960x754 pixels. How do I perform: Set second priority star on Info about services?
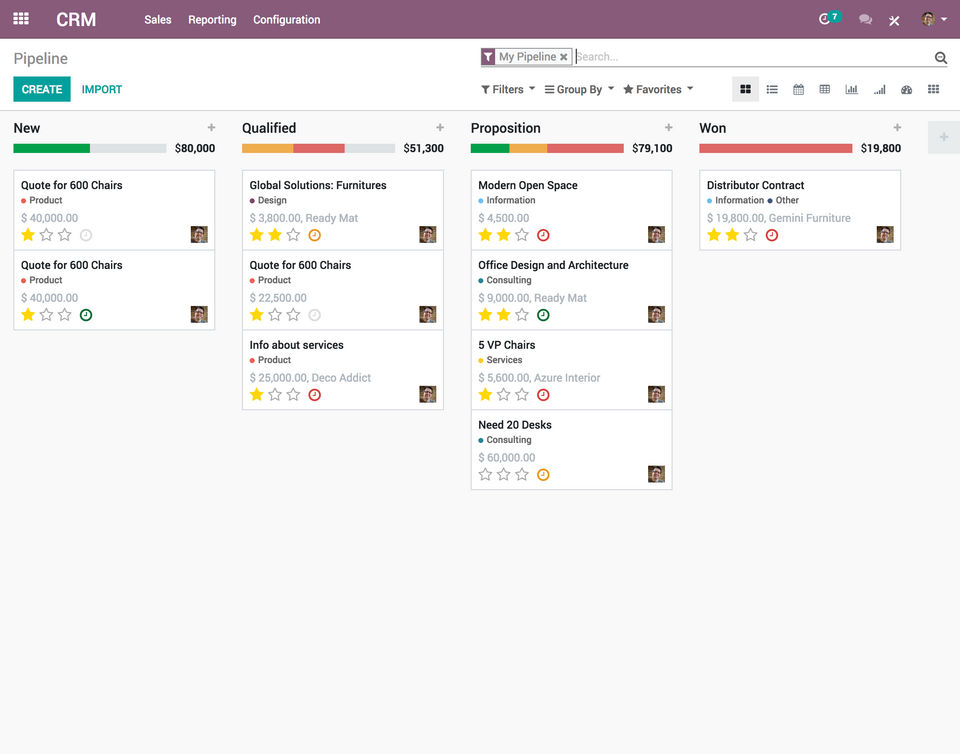275,395
